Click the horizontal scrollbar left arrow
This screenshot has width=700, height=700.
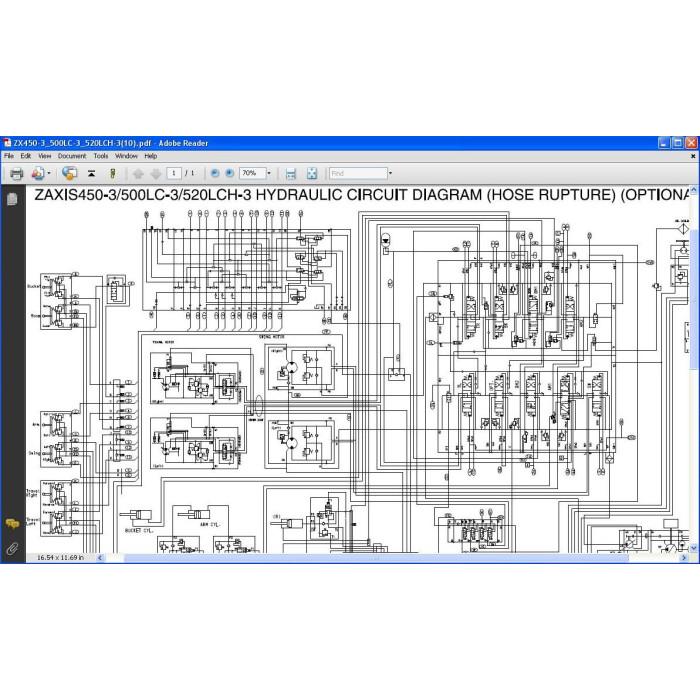[100, 558]
